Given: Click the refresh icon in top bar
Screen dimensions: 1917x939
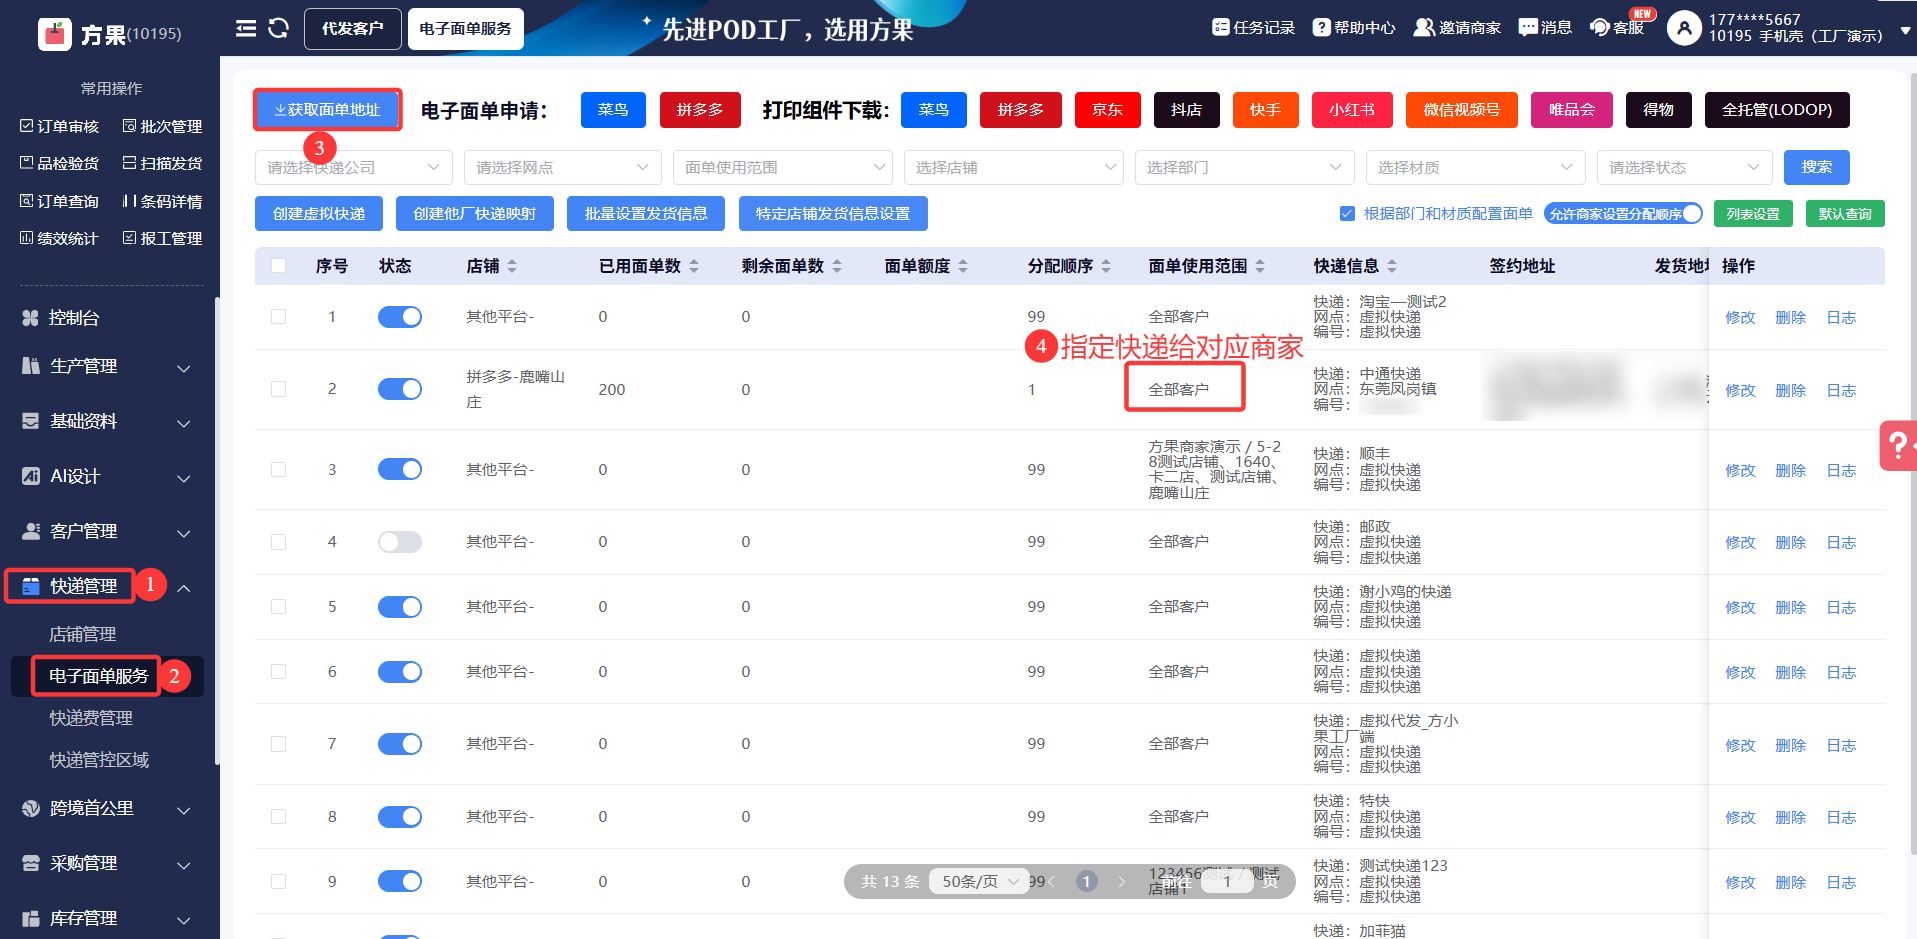Looking at the screenshot, I should point(279,28).
